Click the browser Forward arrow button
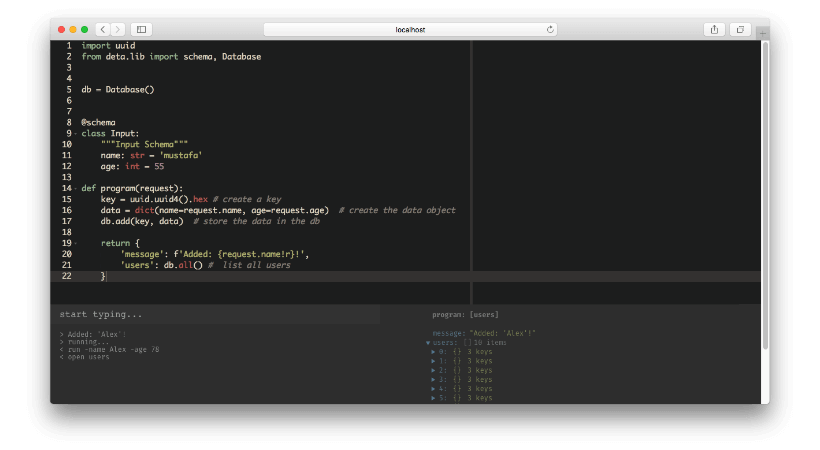The height and width of the screenshot is (450, 820). coord(118,30)
